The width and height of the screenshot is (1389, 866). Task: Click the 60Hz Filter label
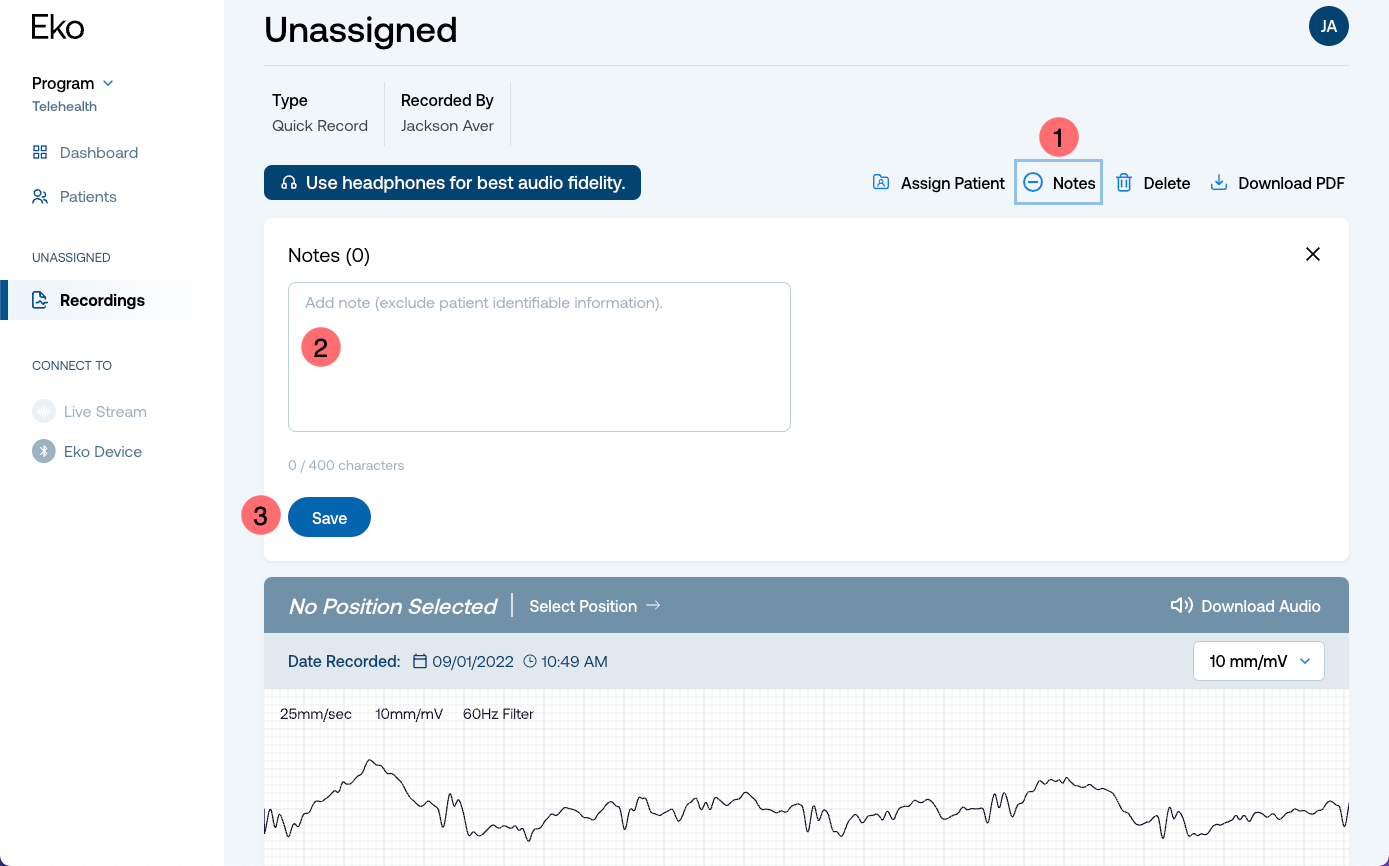coord(498,714)
